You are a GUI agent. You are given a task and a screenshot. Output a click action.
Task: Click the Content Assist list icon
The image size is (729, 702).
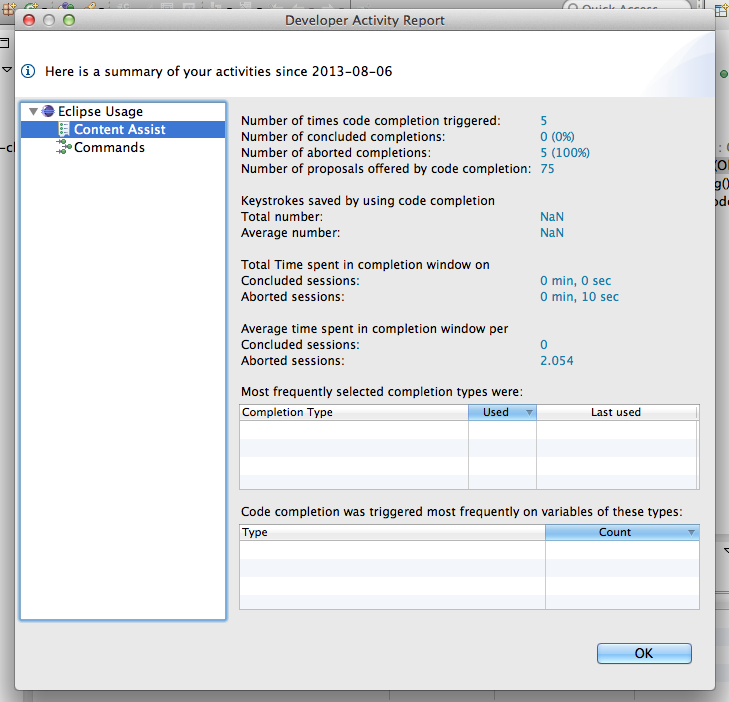[x=64, y=129]
